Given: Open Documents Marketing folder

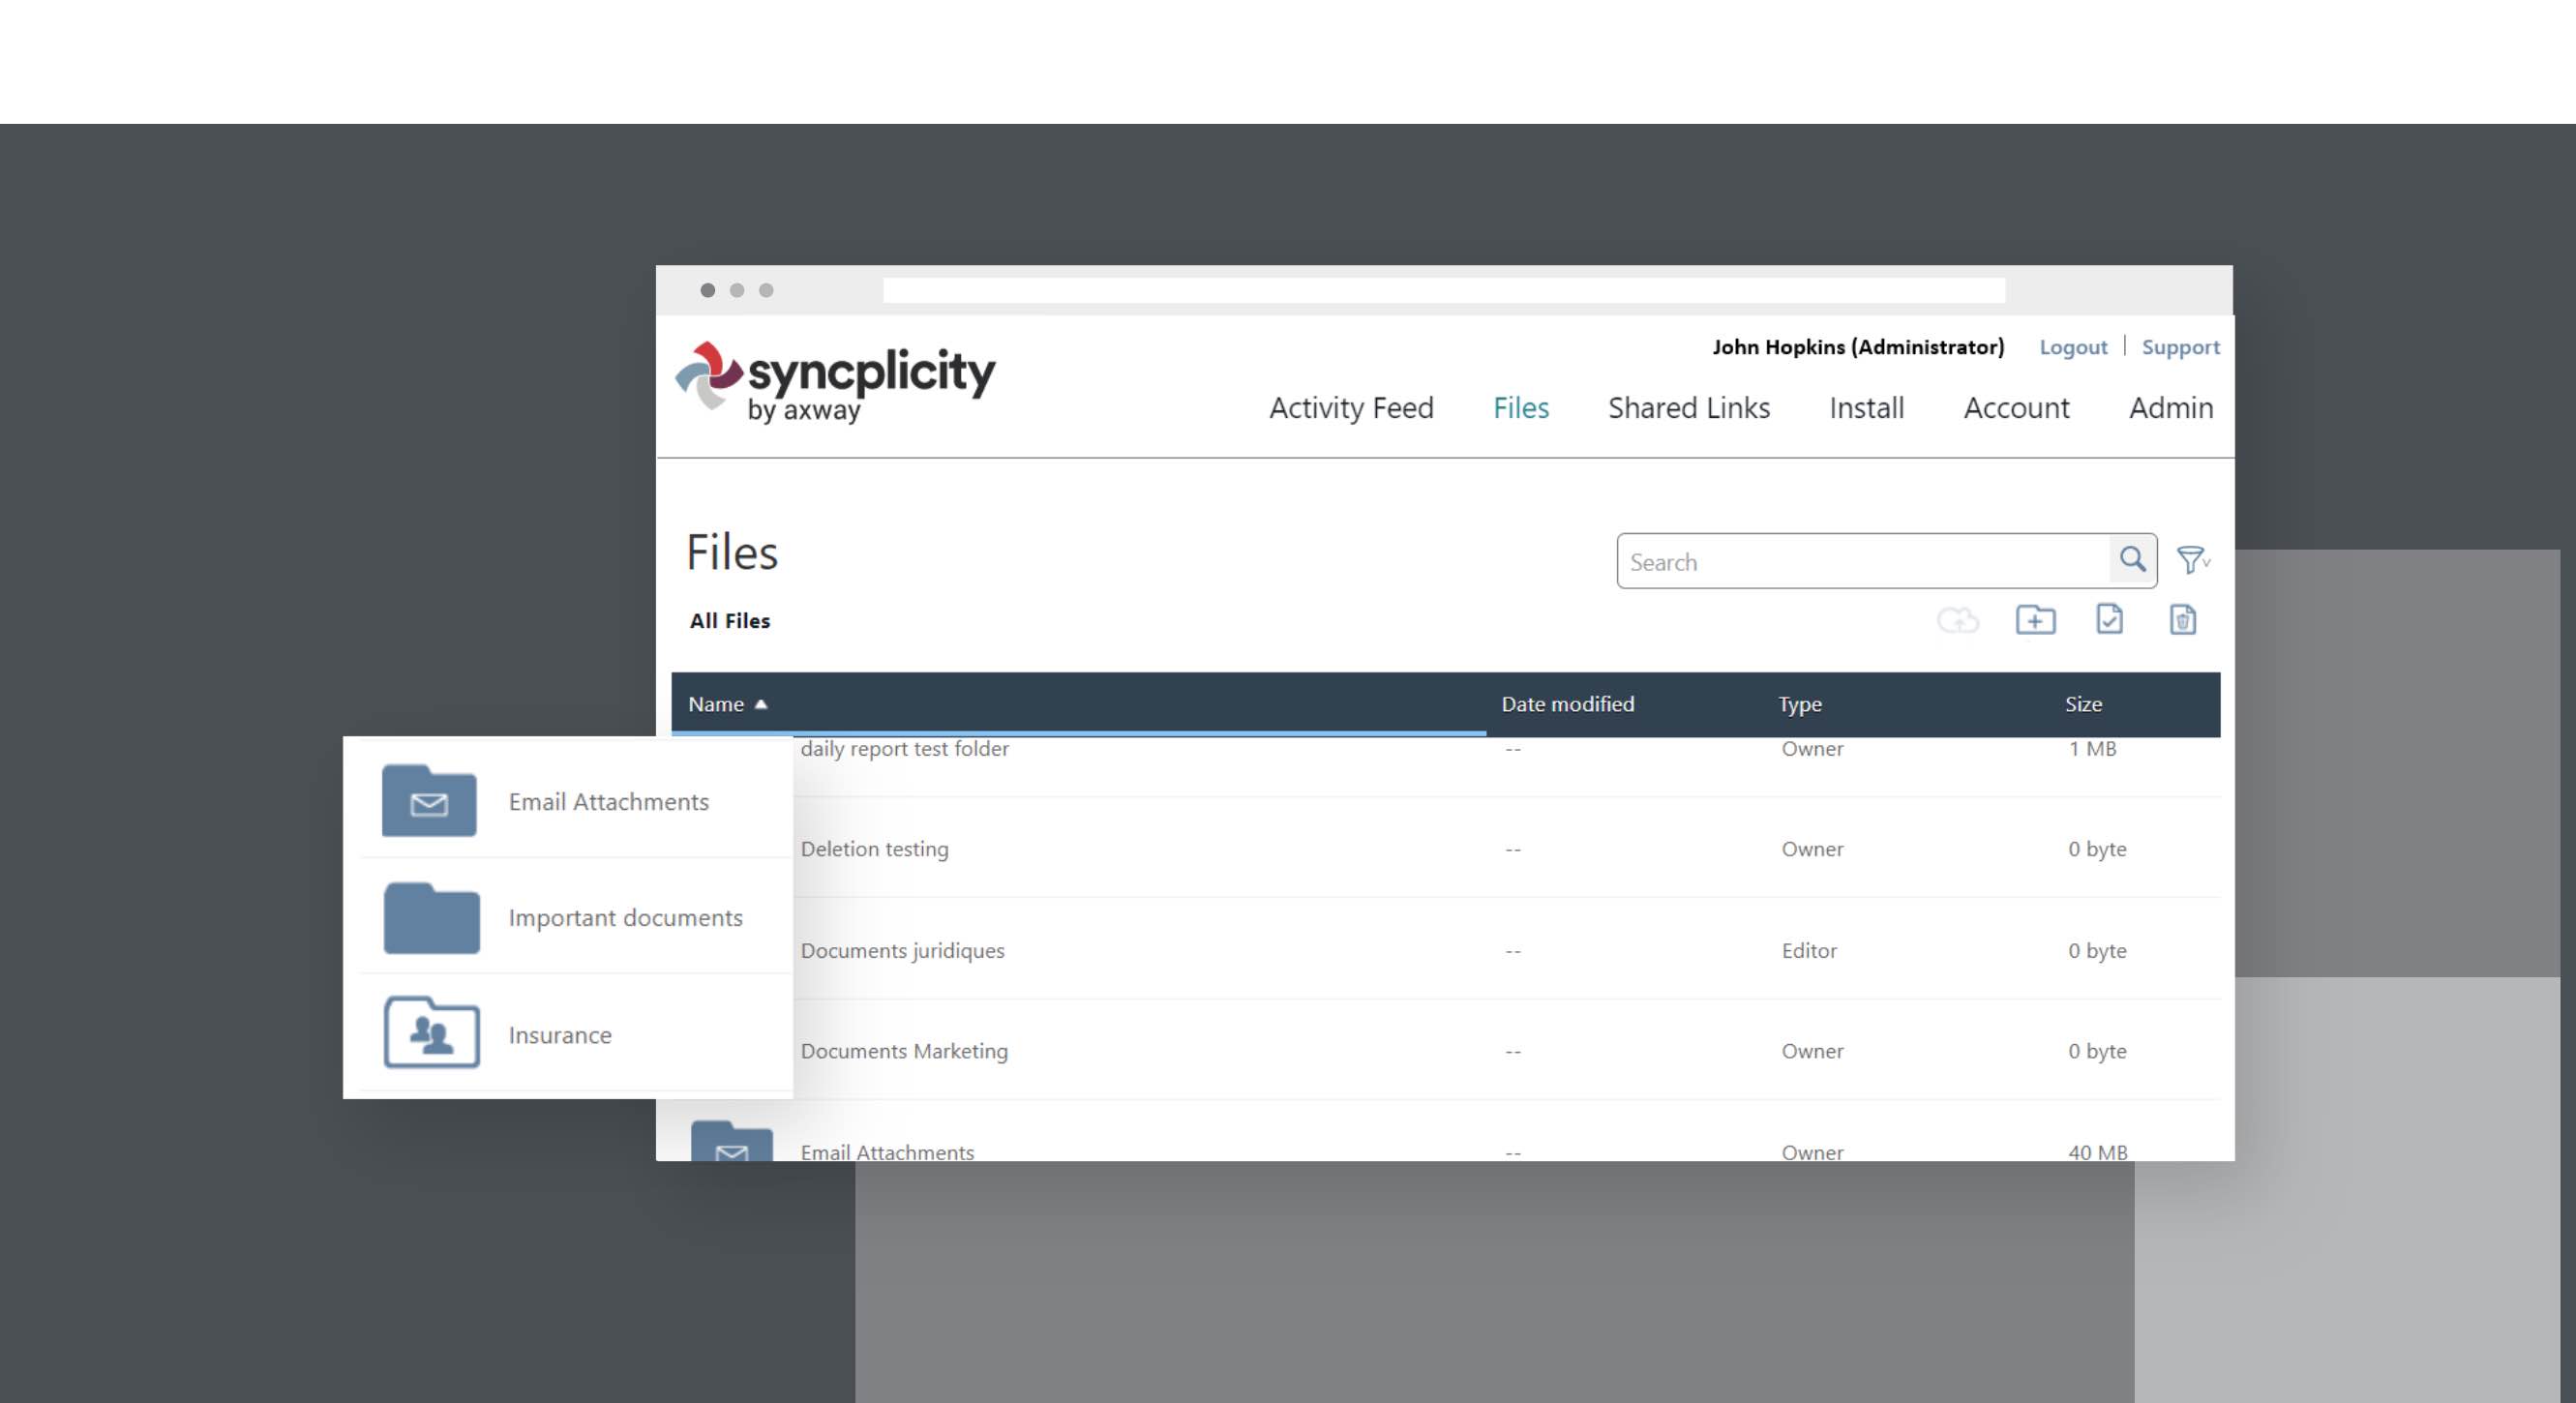Looking at the screenshot, I should pos(904,1051).
